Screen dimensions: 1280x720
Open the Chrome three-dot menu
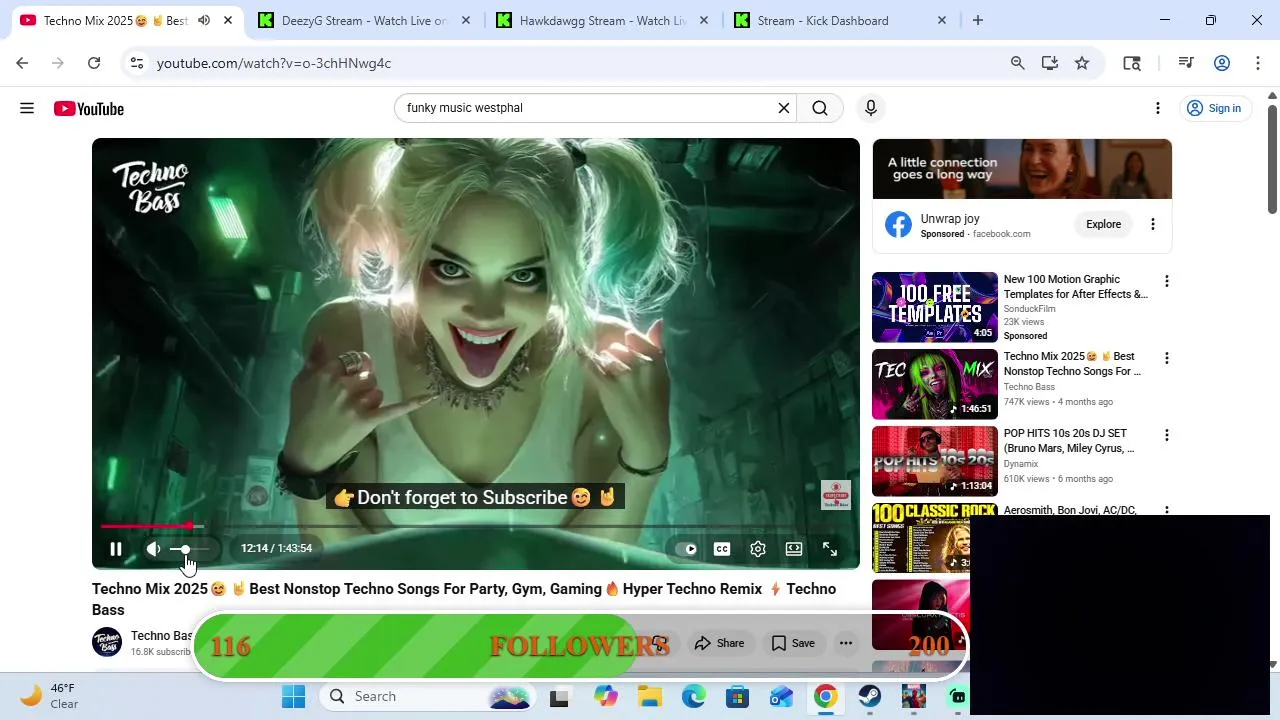pyautogui.click(x=1258, y=63)
